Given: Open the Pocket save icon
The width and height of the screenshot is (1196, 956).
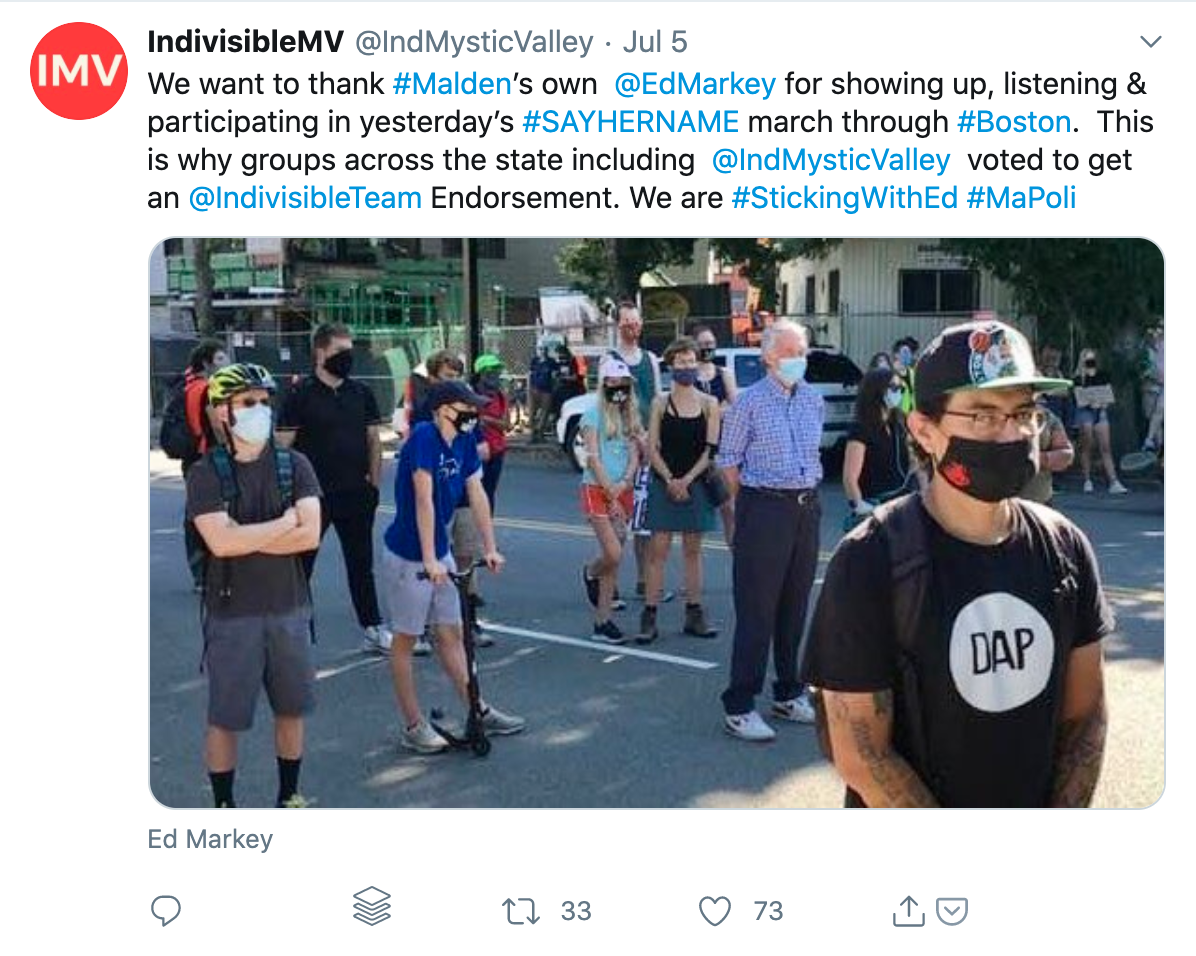Looking at the screenshot, I should (952, 911).
